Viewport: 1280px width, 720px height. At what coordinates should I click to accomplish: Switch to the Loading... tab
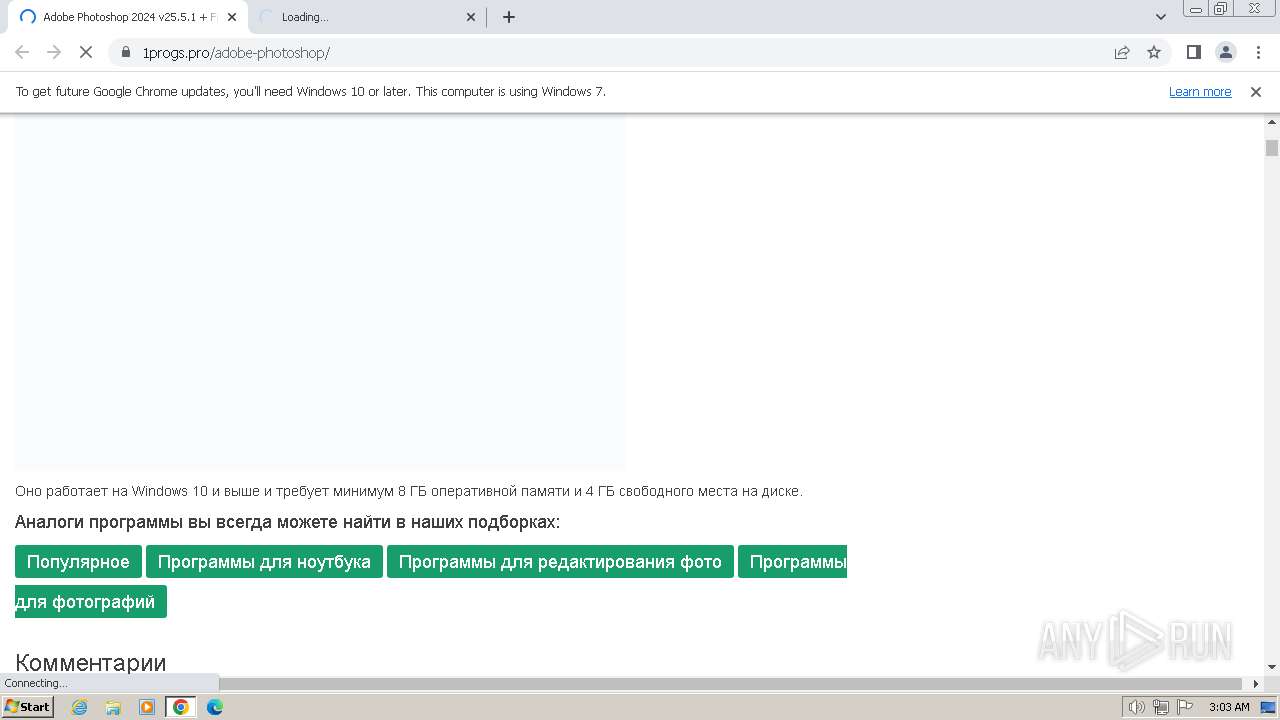365,17
